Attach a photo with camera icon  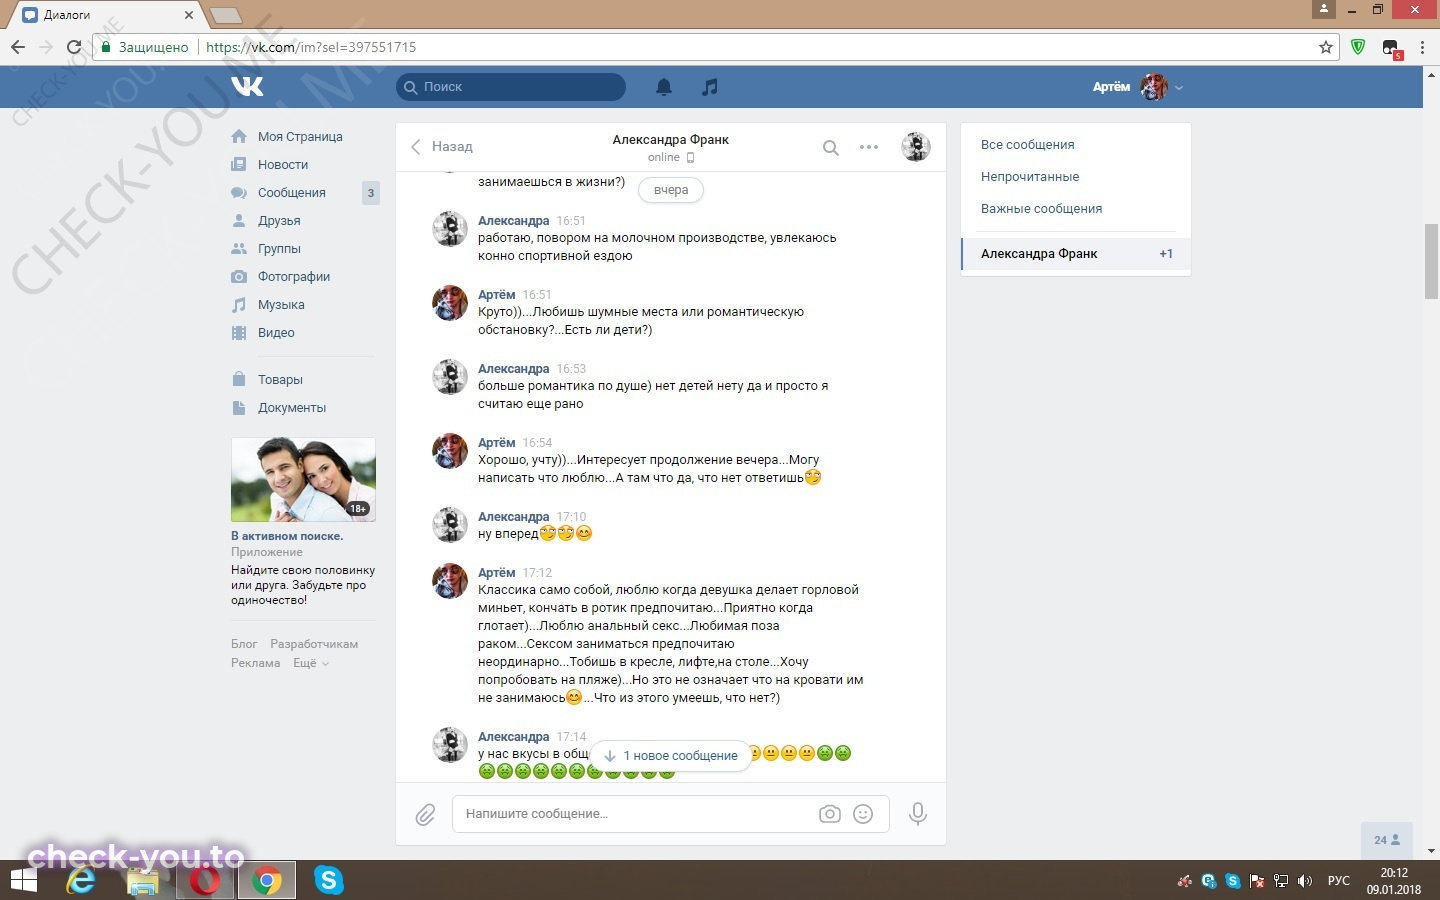coord(830,814)
